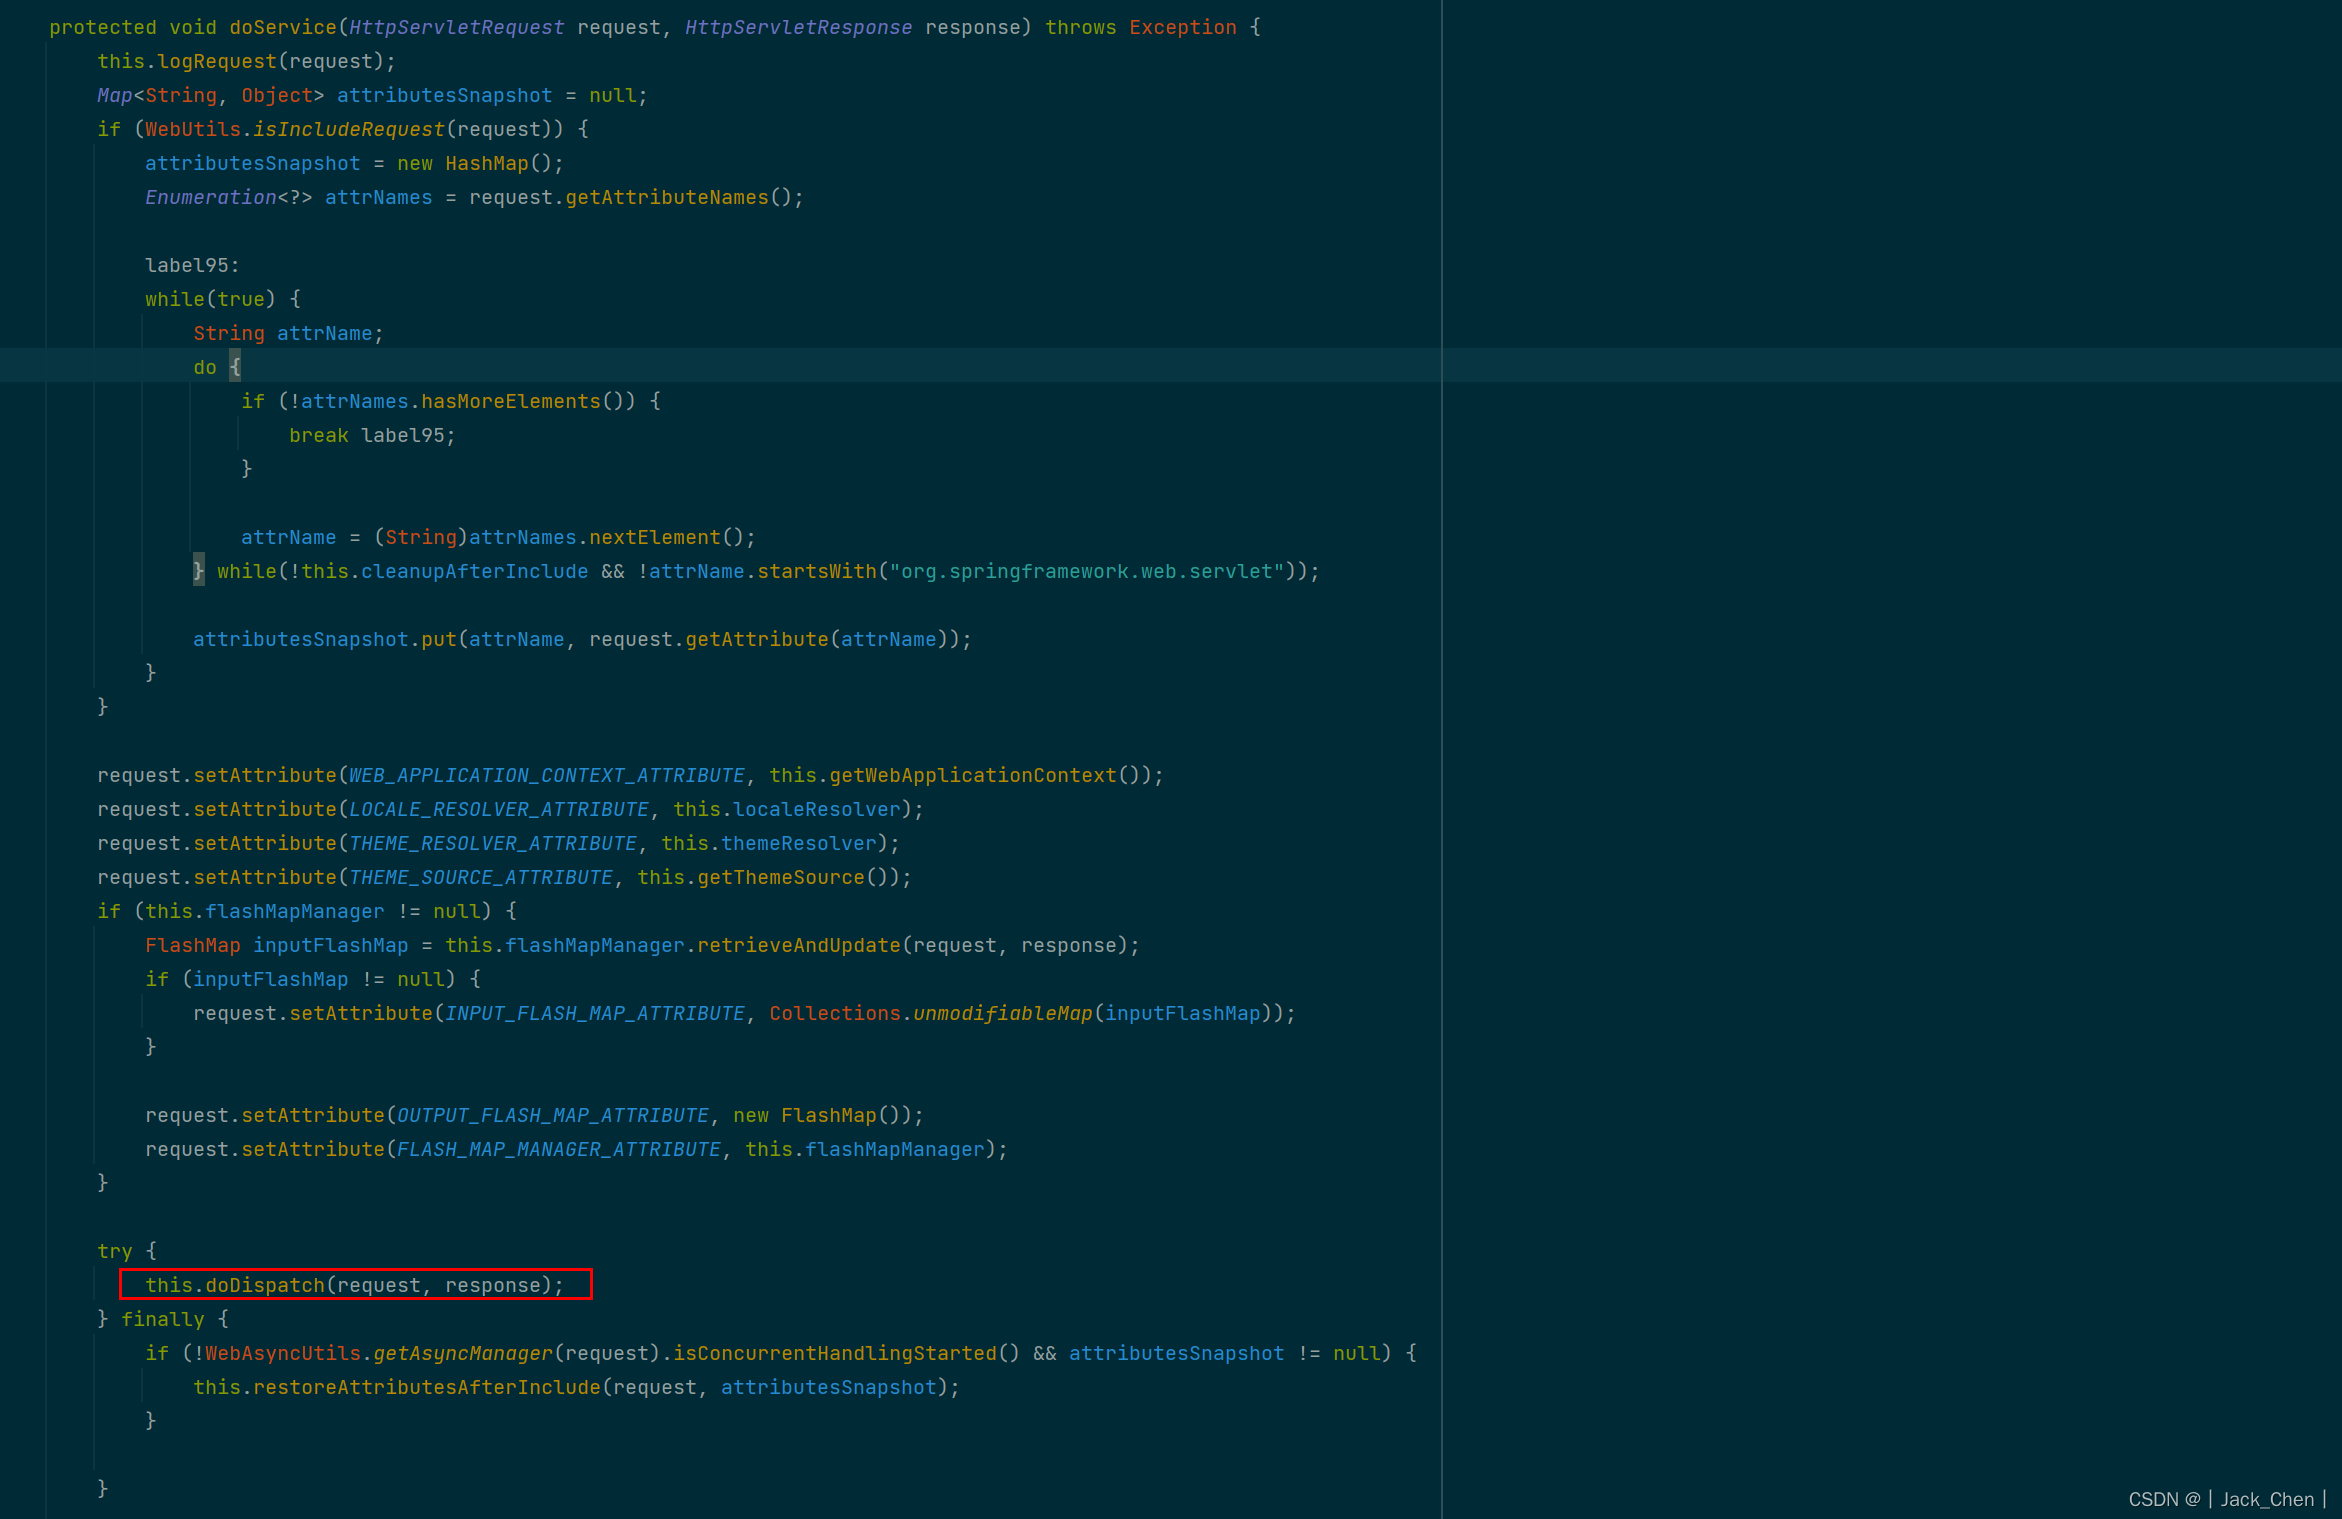Click unmodifiableMap method reference
The image size is (2342, 1519).
[1002, 1013]
